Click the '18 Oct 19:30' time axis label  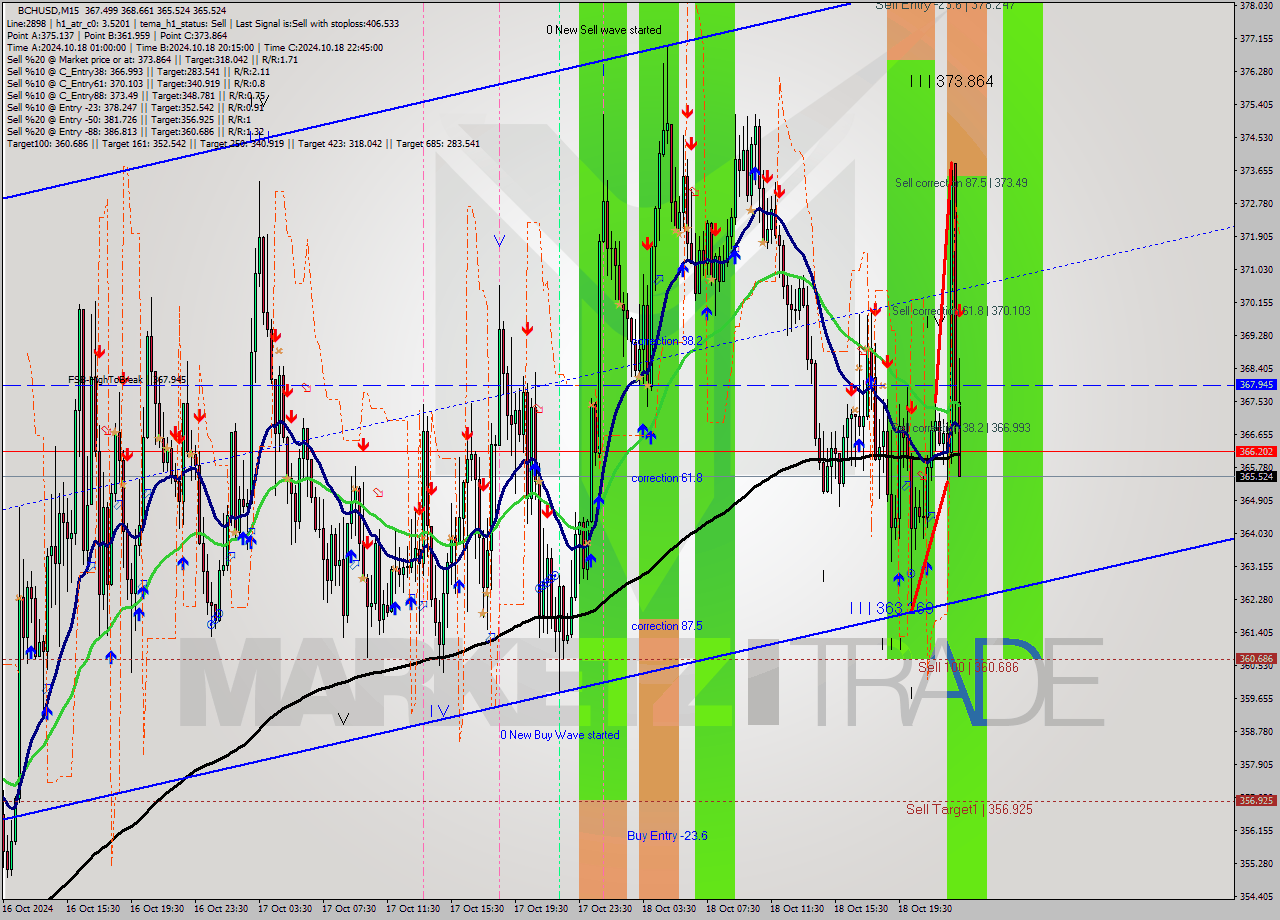click(x=925, y=909)
